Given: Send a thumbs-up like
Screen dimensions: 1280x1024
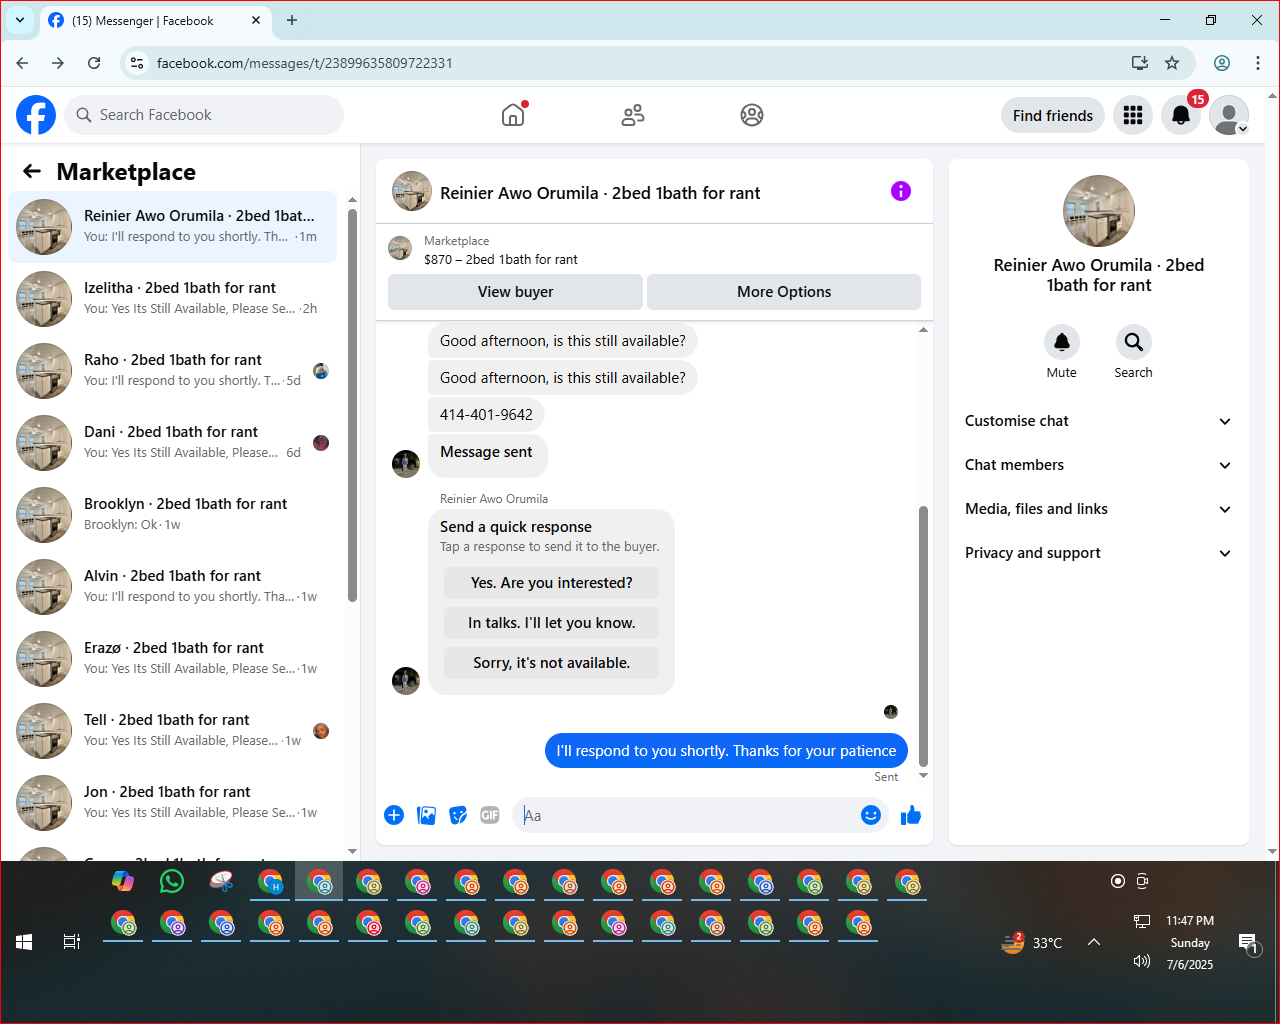Looking at the screenshot, I should click(910, 815).
